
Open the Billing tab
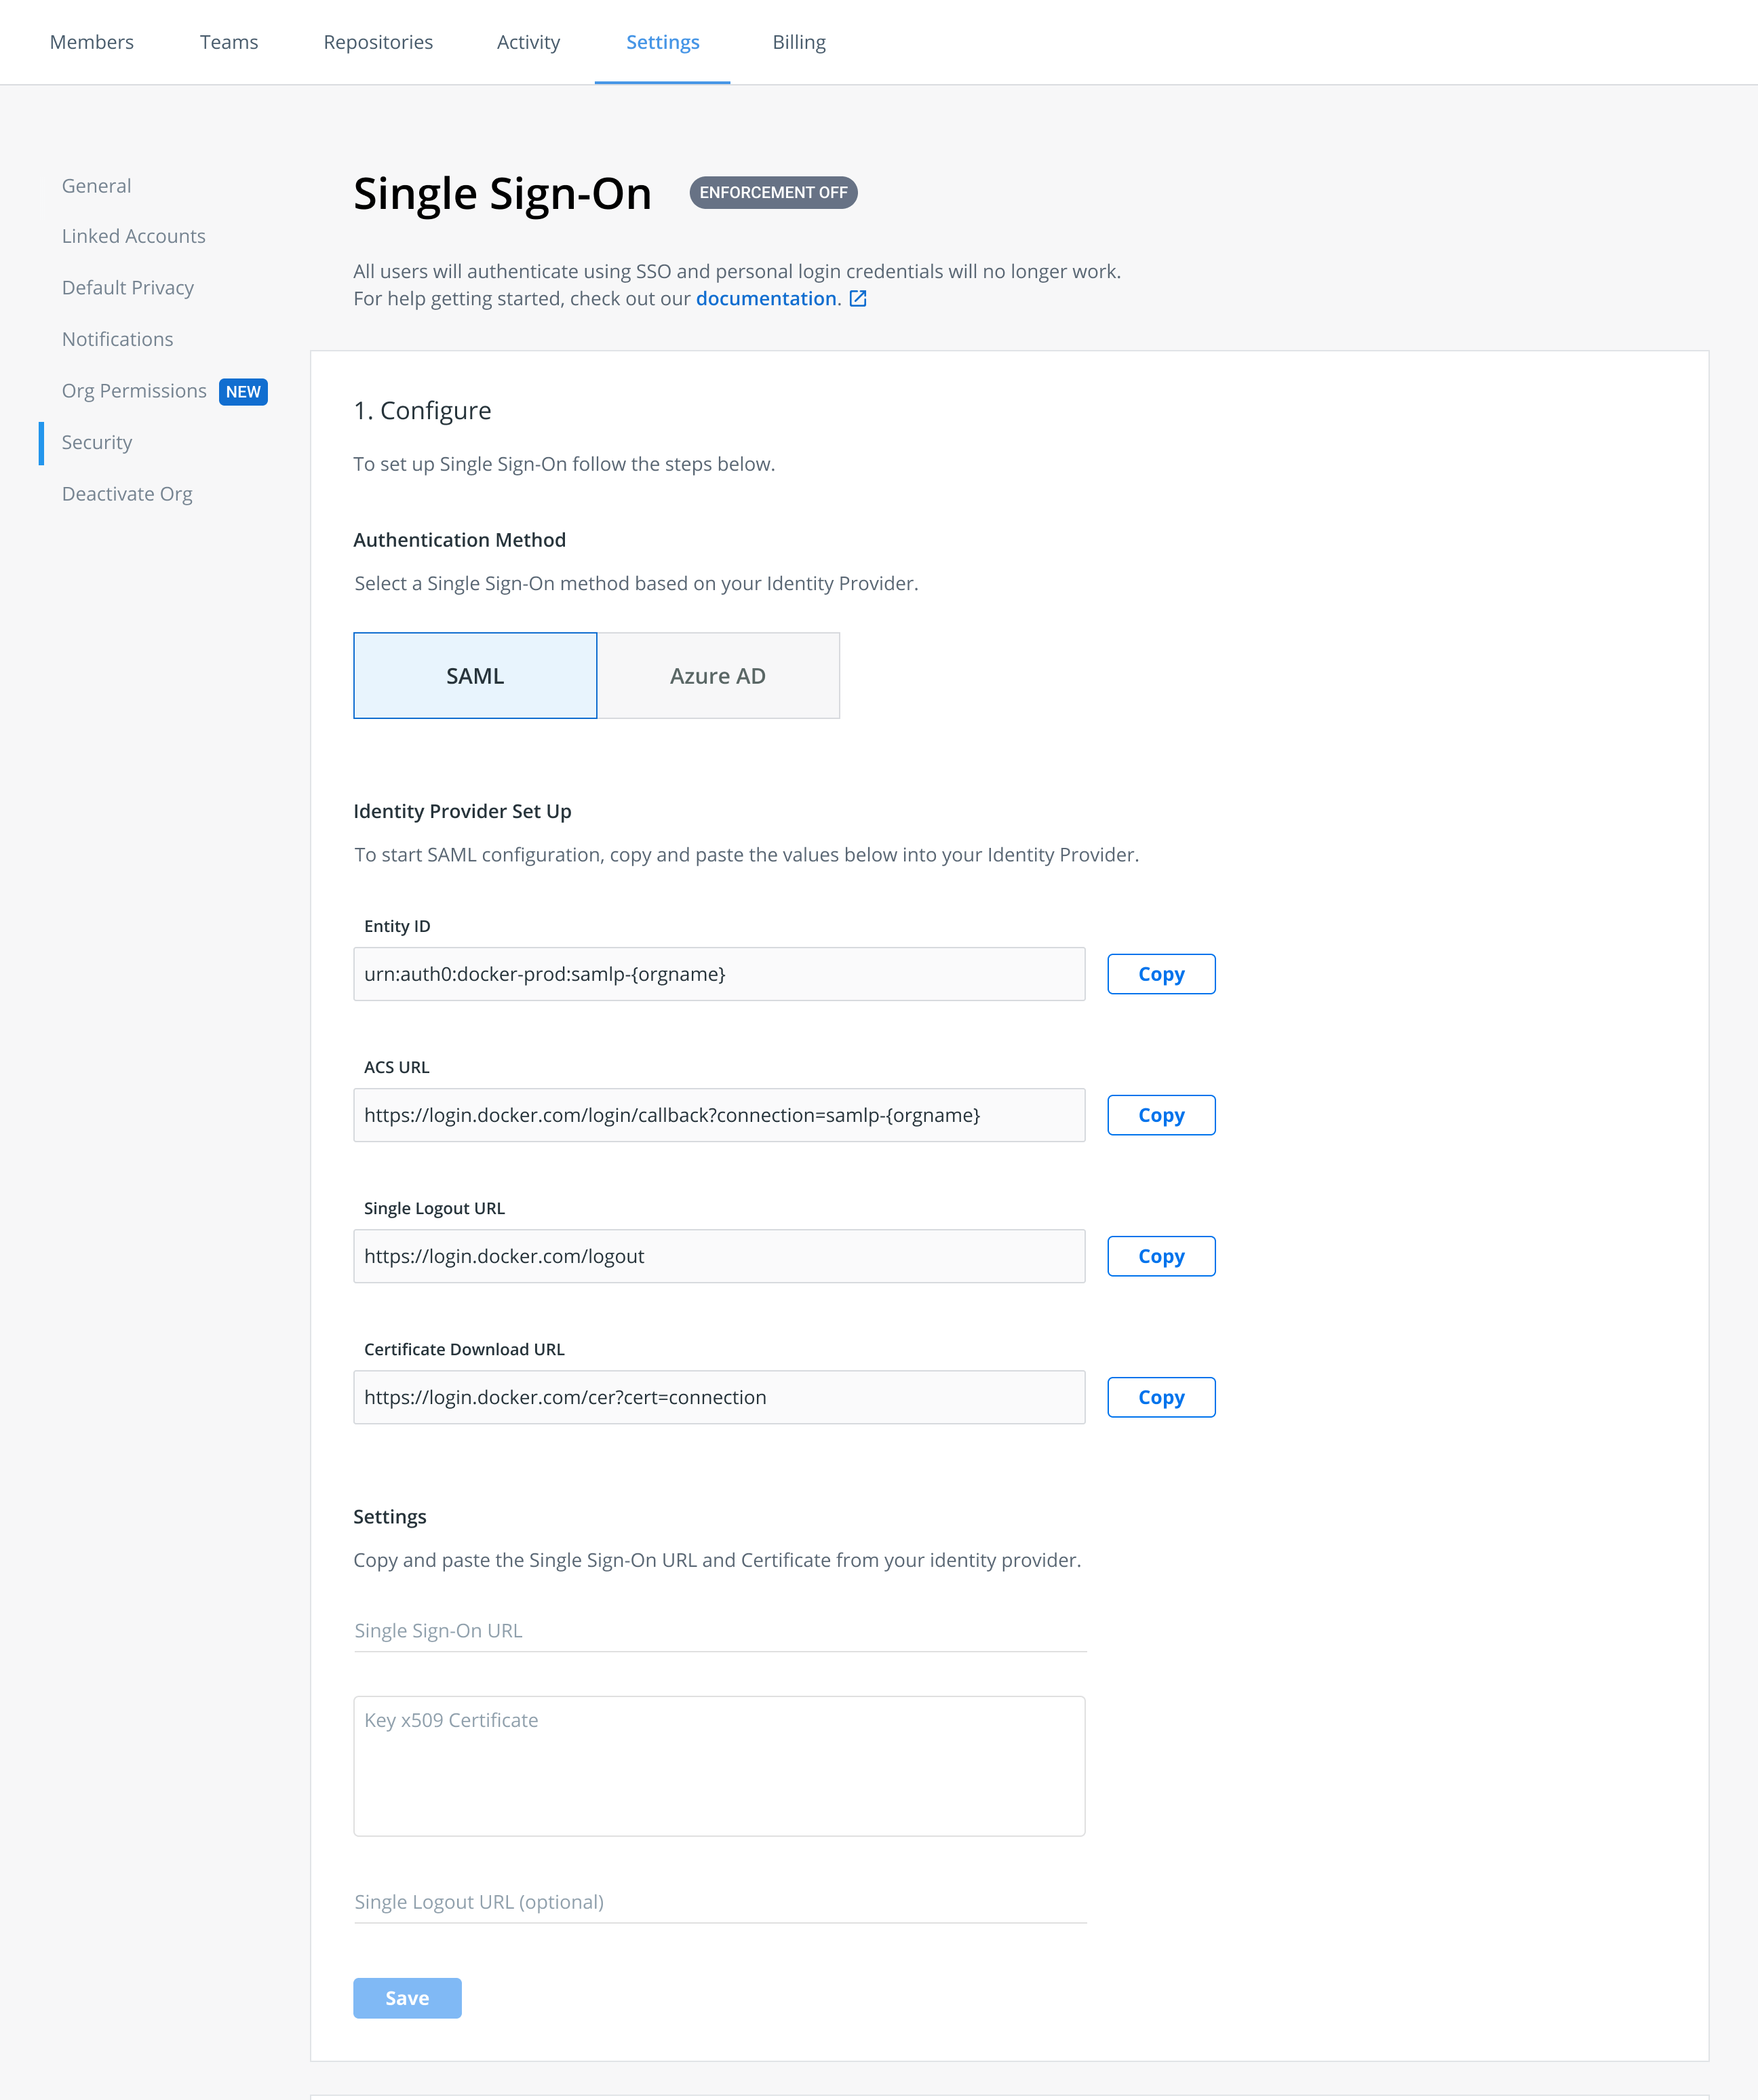[799, 42]
